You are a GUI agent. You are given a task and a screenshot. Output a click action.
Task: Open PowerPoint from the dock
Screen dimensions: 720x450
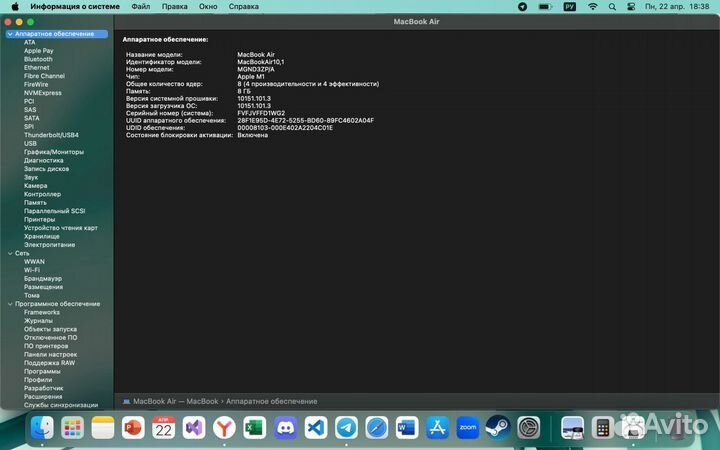tap(133, 428)
